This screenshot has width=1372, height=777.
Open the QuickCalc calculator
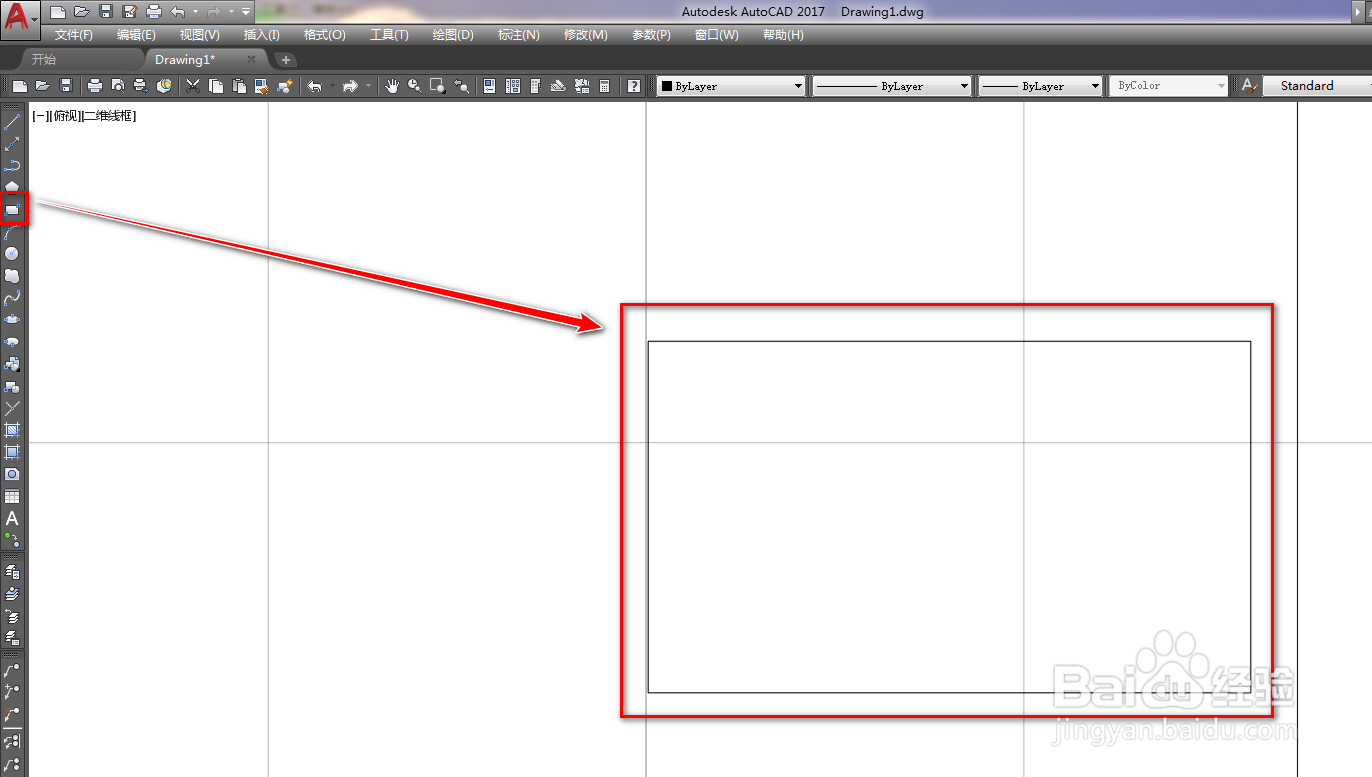point(605,86)
